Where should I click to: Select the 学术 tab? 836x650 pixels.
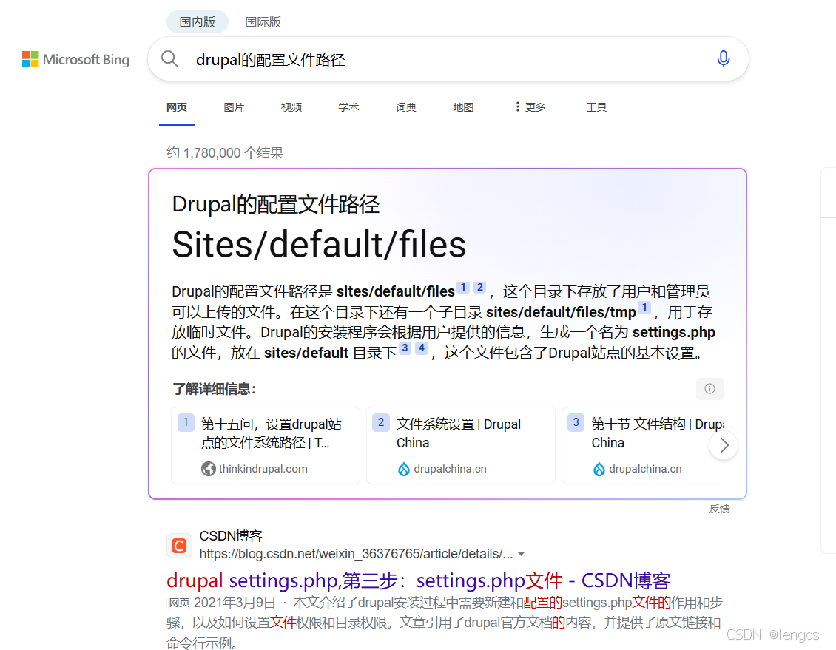[349, 107]
